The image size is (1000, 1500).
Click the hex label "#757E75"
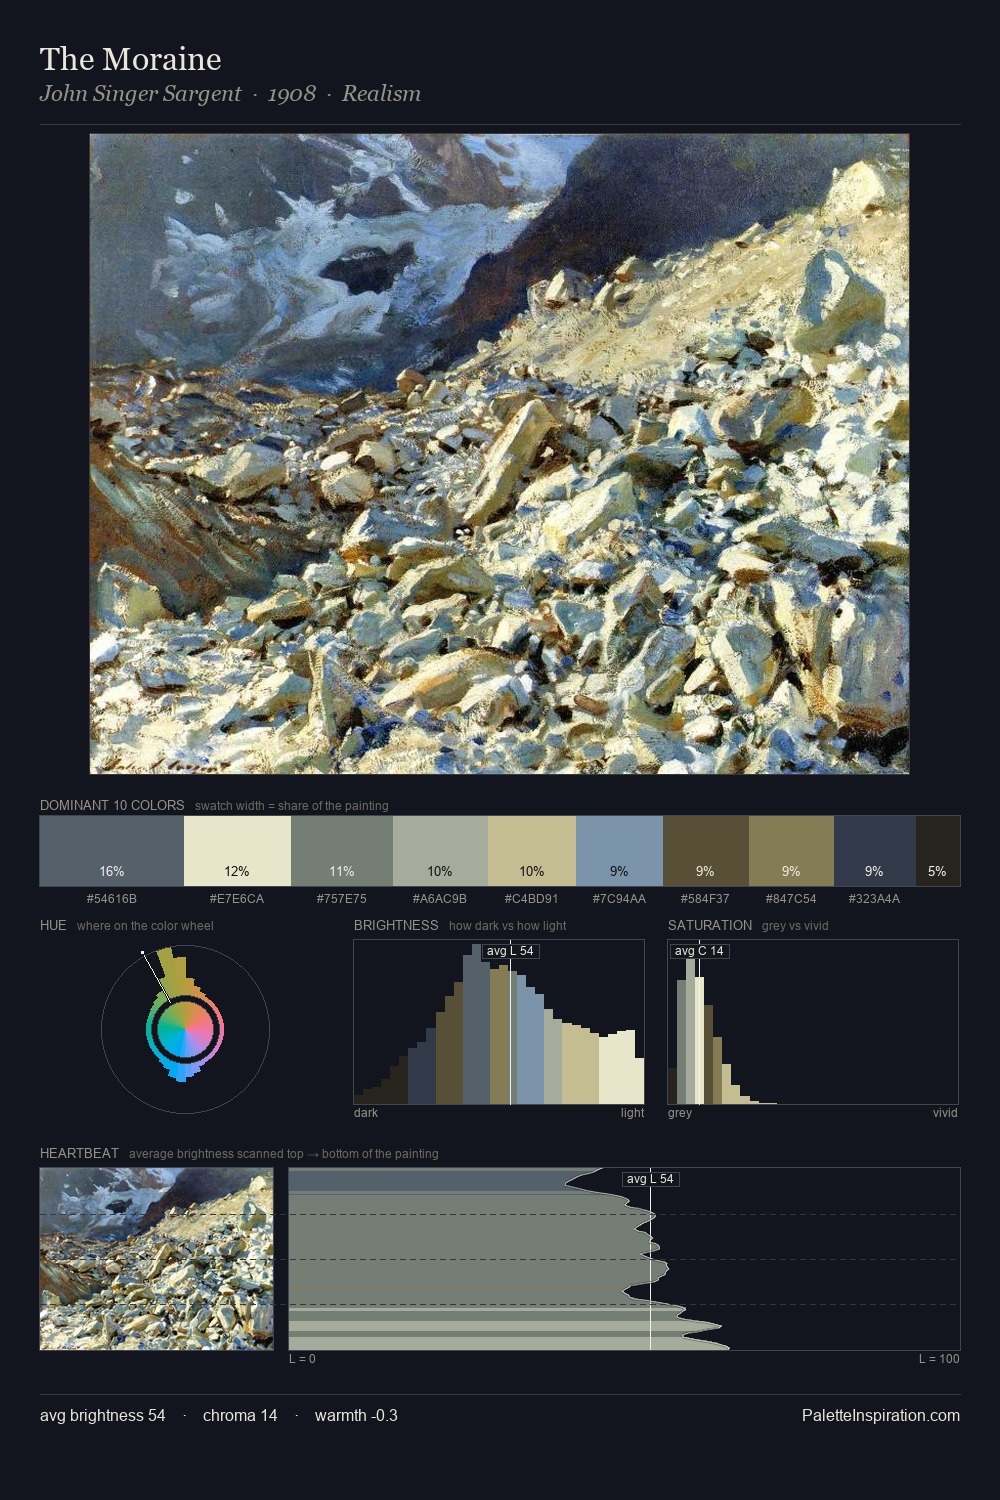342,899
